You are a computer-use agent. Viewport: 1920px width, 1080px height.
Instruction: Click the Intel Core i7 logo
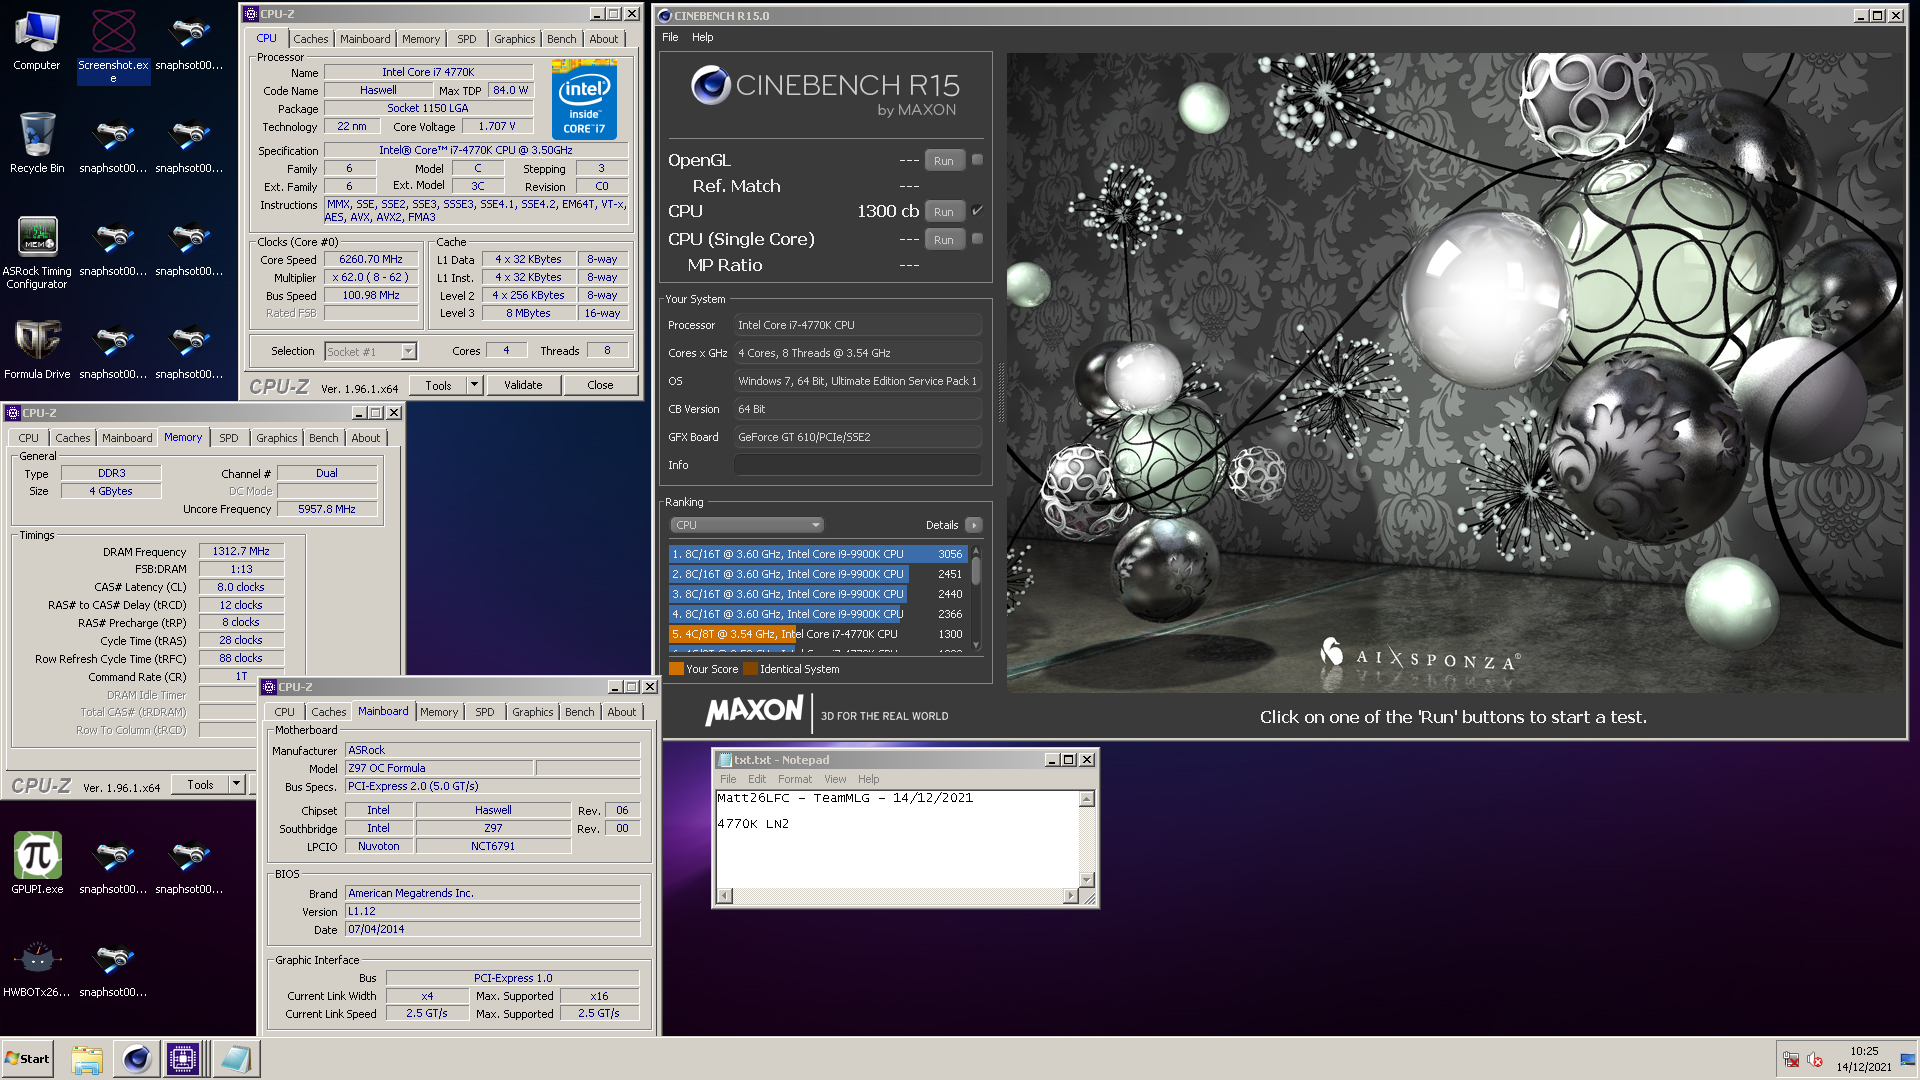pos(584,99)
